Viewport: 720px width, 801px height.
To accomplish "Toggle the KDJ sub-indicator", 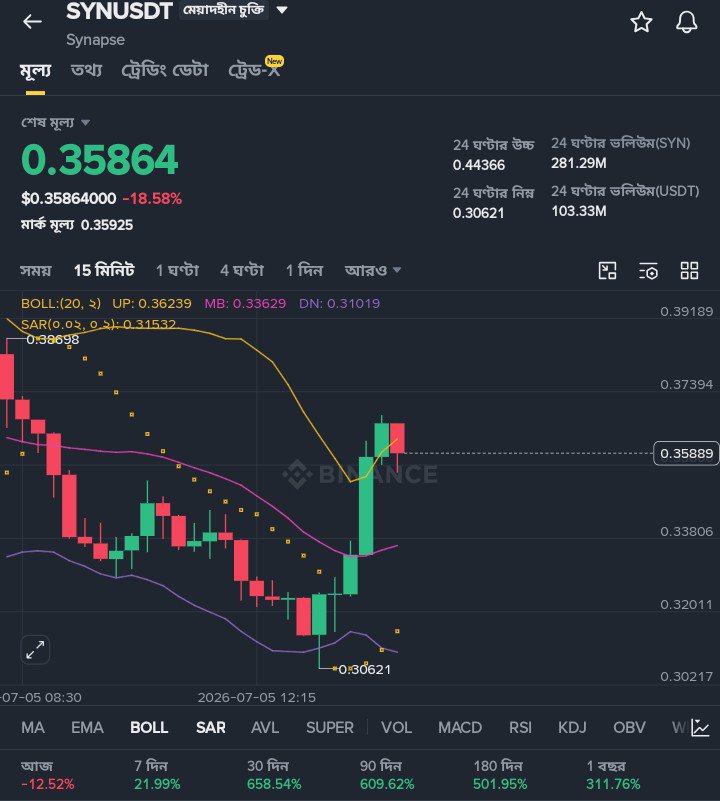I will coord(572,727).
